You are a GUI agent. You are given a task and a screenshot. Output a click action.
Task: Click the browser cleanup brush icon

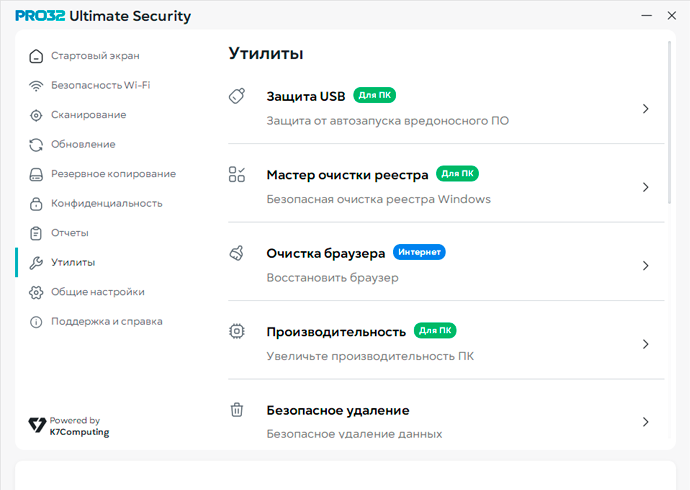point(237,254)
